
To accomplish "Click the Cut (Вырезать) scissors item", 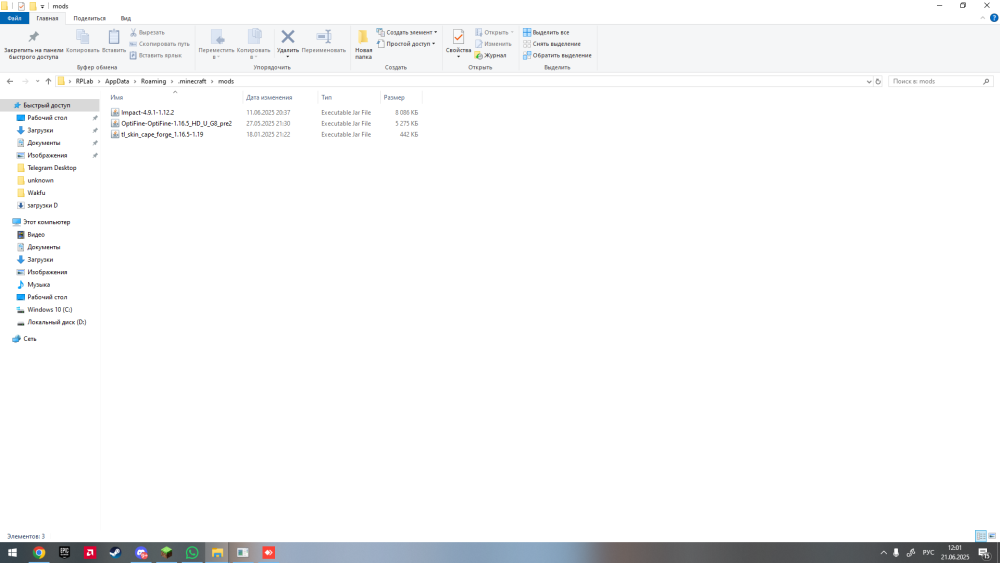I will click(147, 33).
